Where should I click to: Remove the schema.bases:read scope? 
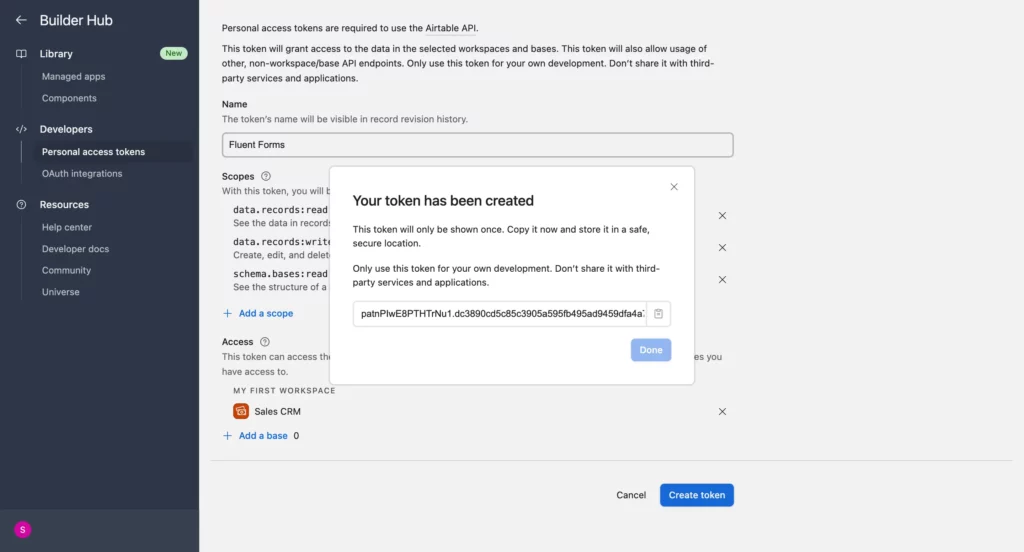tap(722, 280)
